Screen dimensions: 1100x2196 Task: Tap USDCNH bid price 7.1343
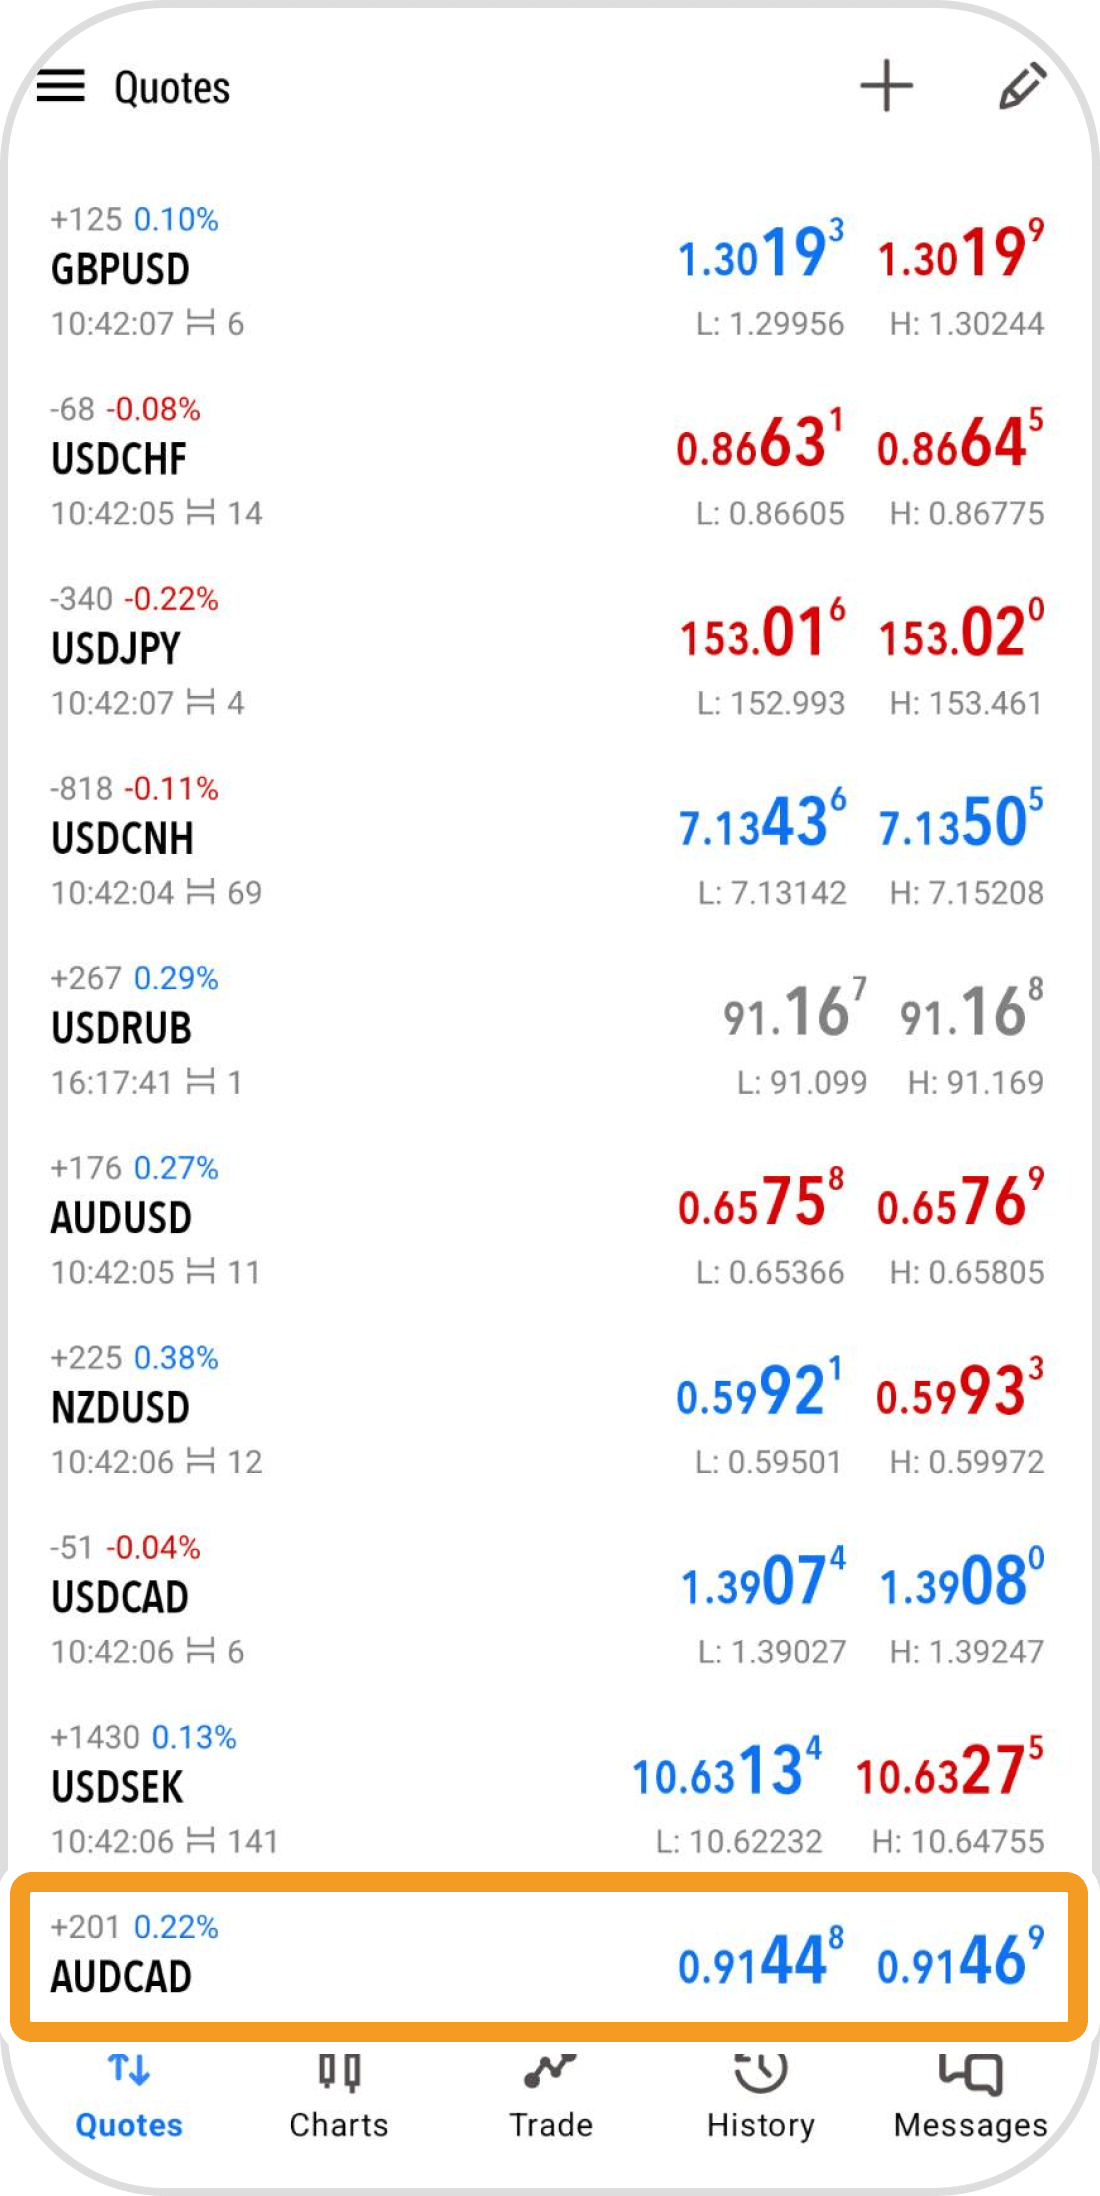click(762, 821)
